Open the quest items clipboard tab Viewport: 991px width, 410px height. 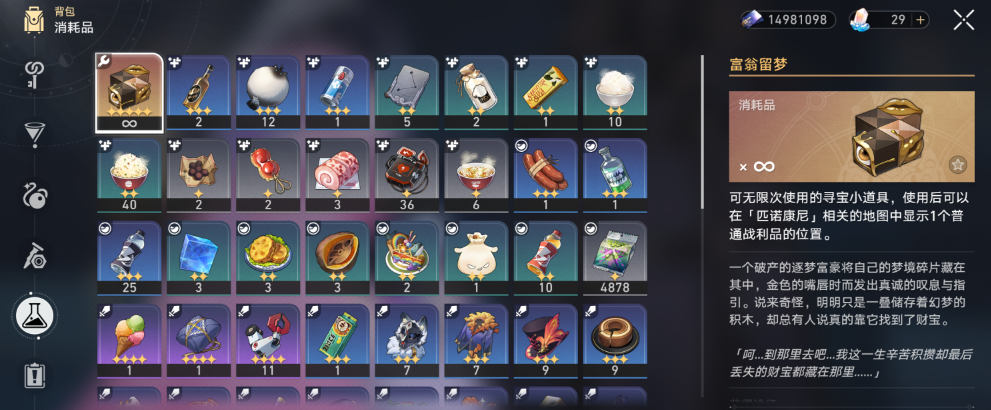click(x=33, y=375)
